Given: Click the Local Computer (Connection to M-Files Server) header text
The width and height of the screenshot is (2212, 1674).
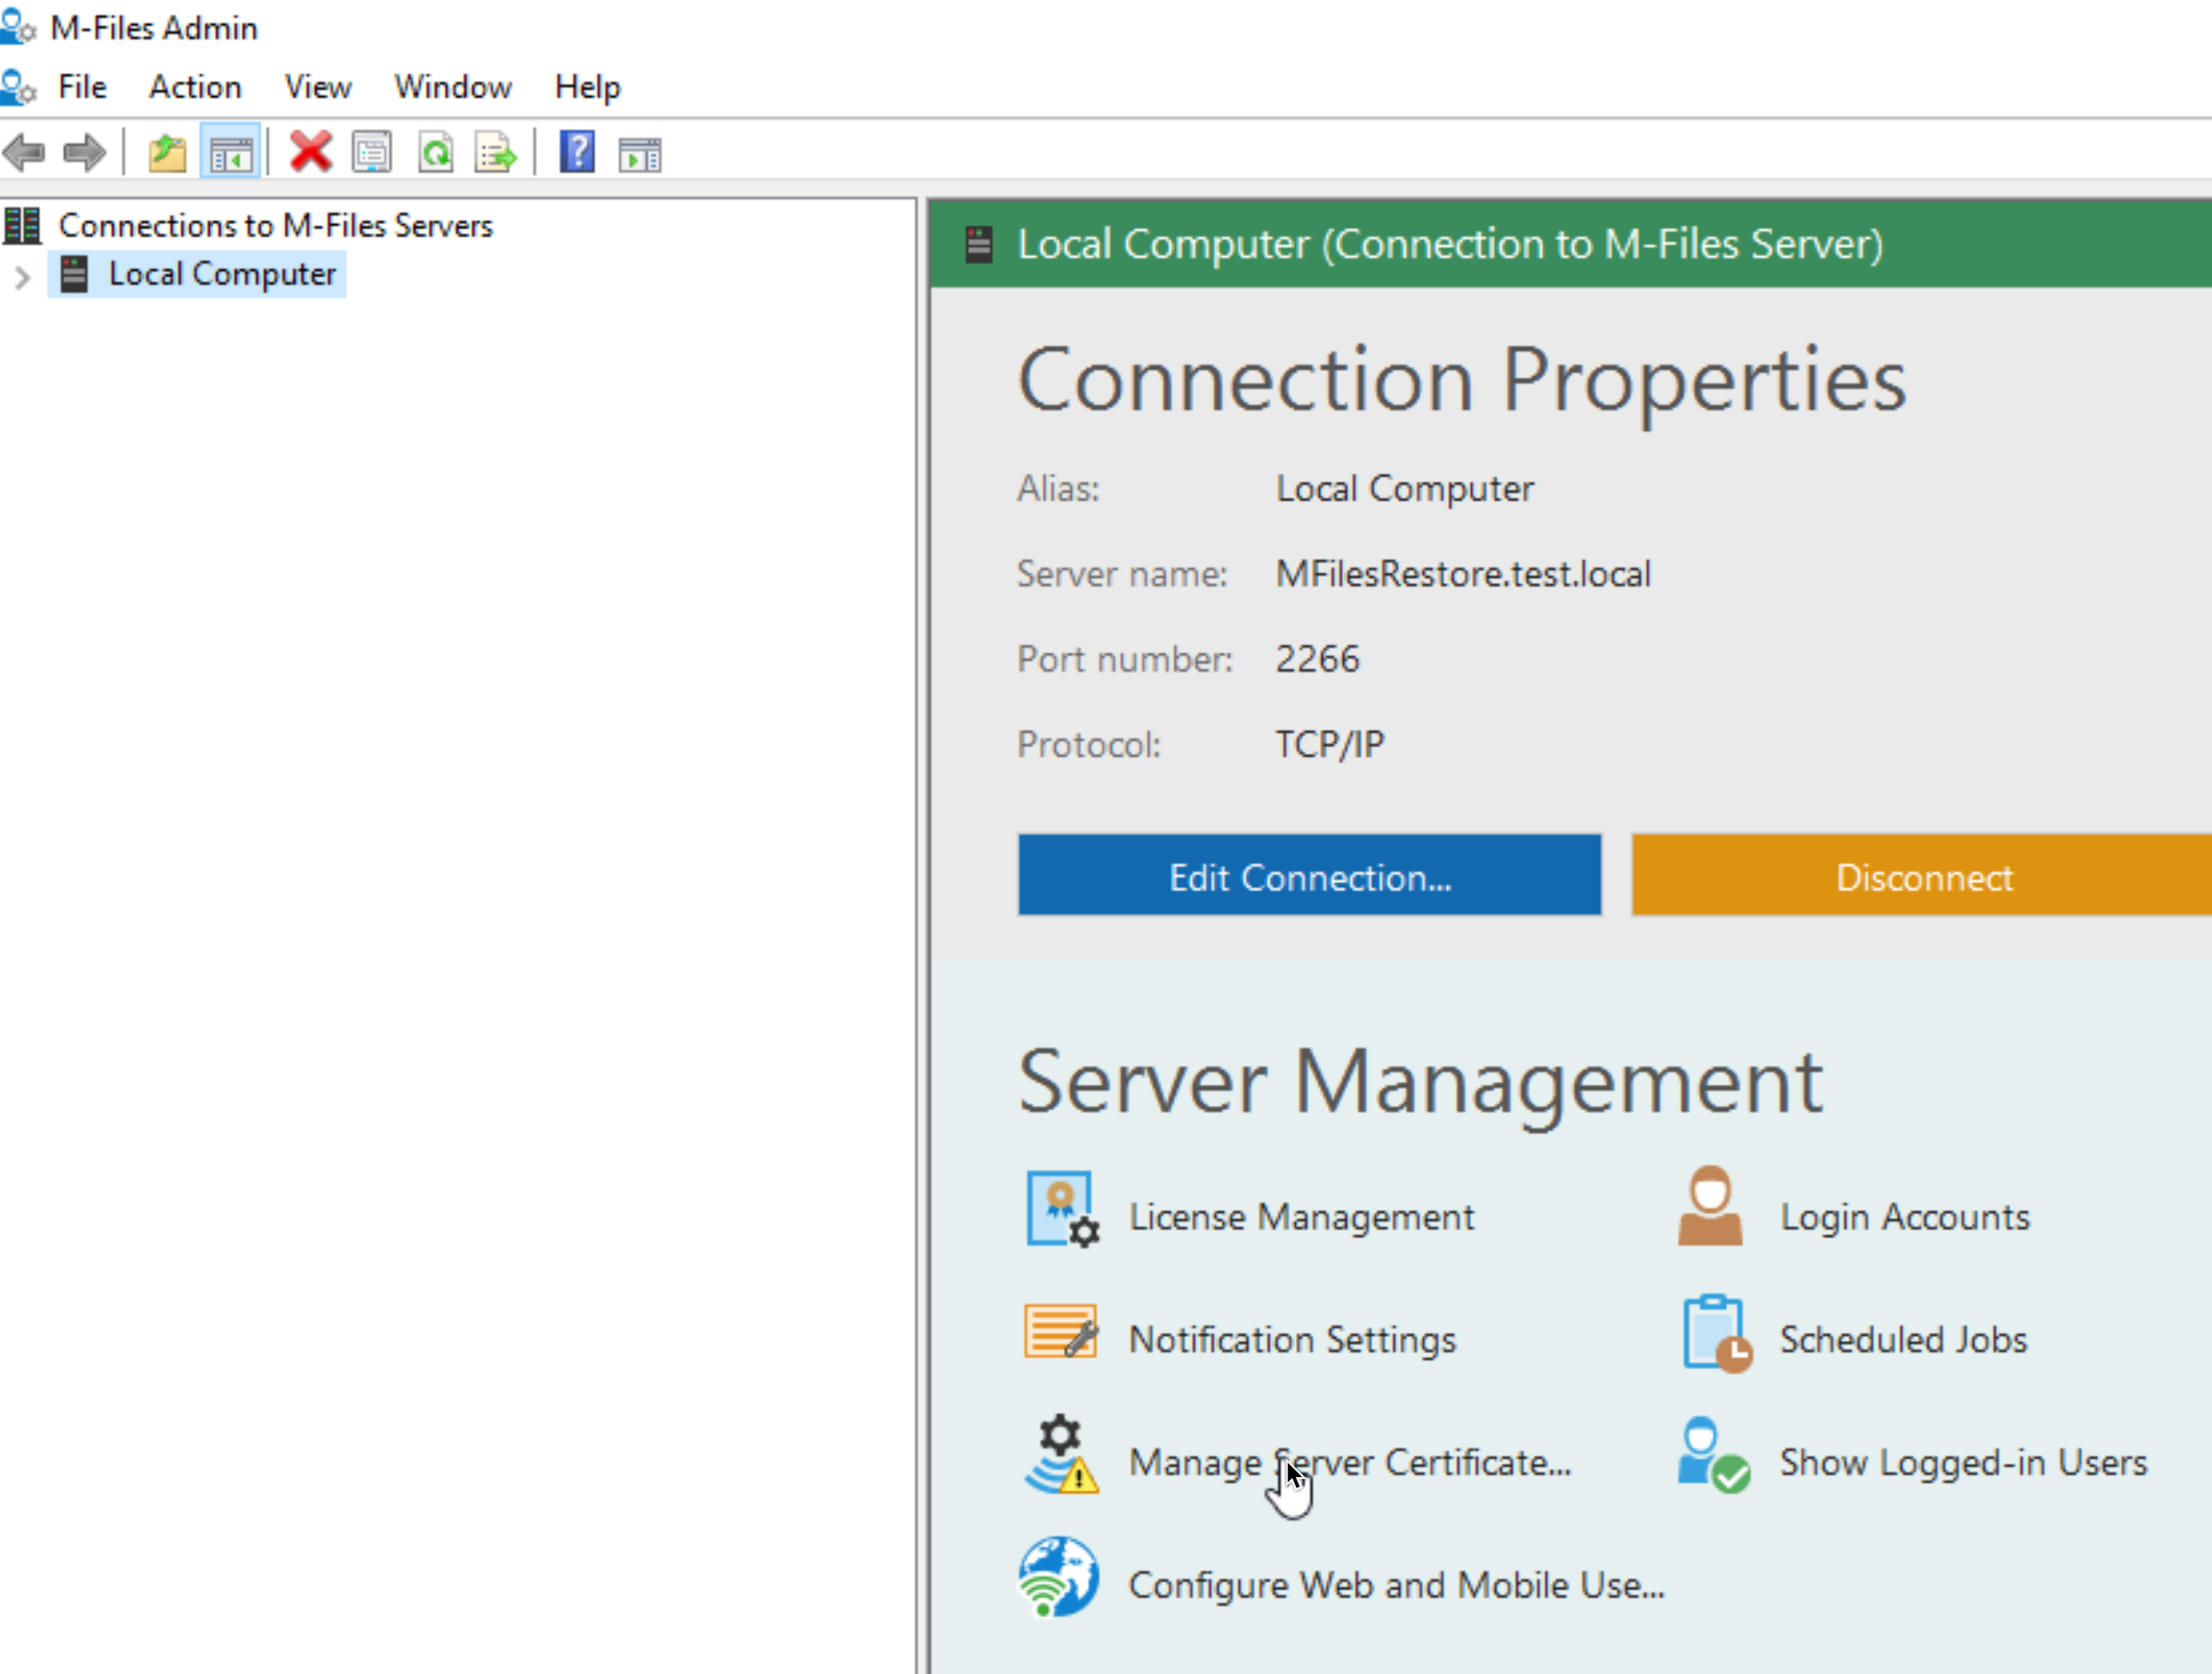Looking at the screenshot, I should point(1450,244).
